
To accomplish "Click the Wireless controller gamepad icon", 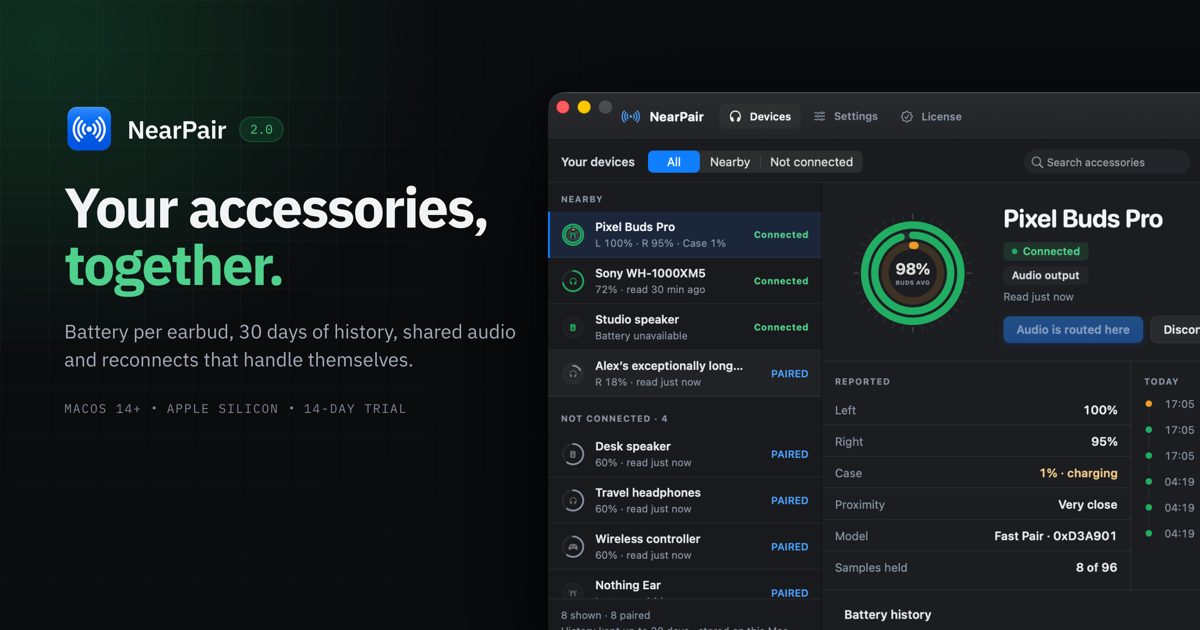I will [x=573, y=546].
